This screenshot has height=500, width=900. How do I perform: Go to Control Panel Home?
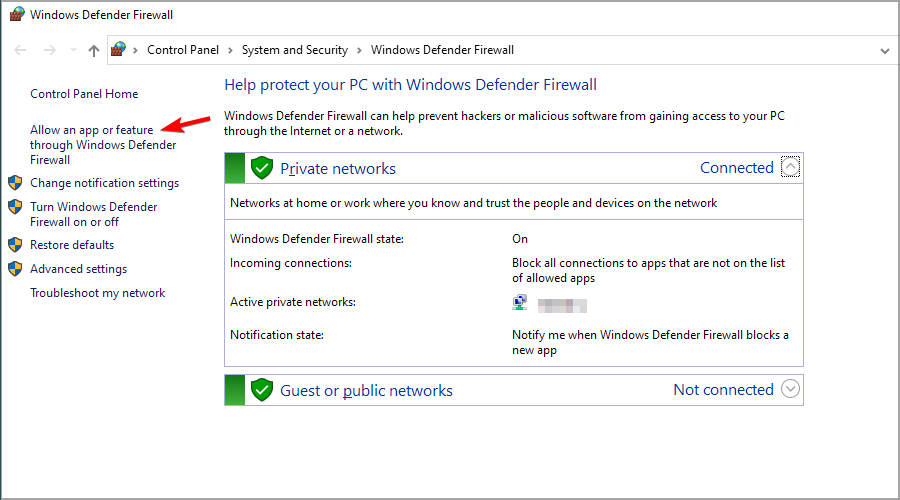click(84, 94)
